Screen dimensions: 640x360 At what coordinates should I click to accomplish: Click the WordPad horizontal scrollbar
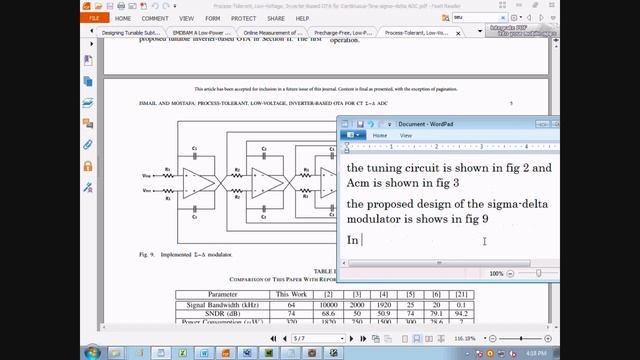[439, 263]
